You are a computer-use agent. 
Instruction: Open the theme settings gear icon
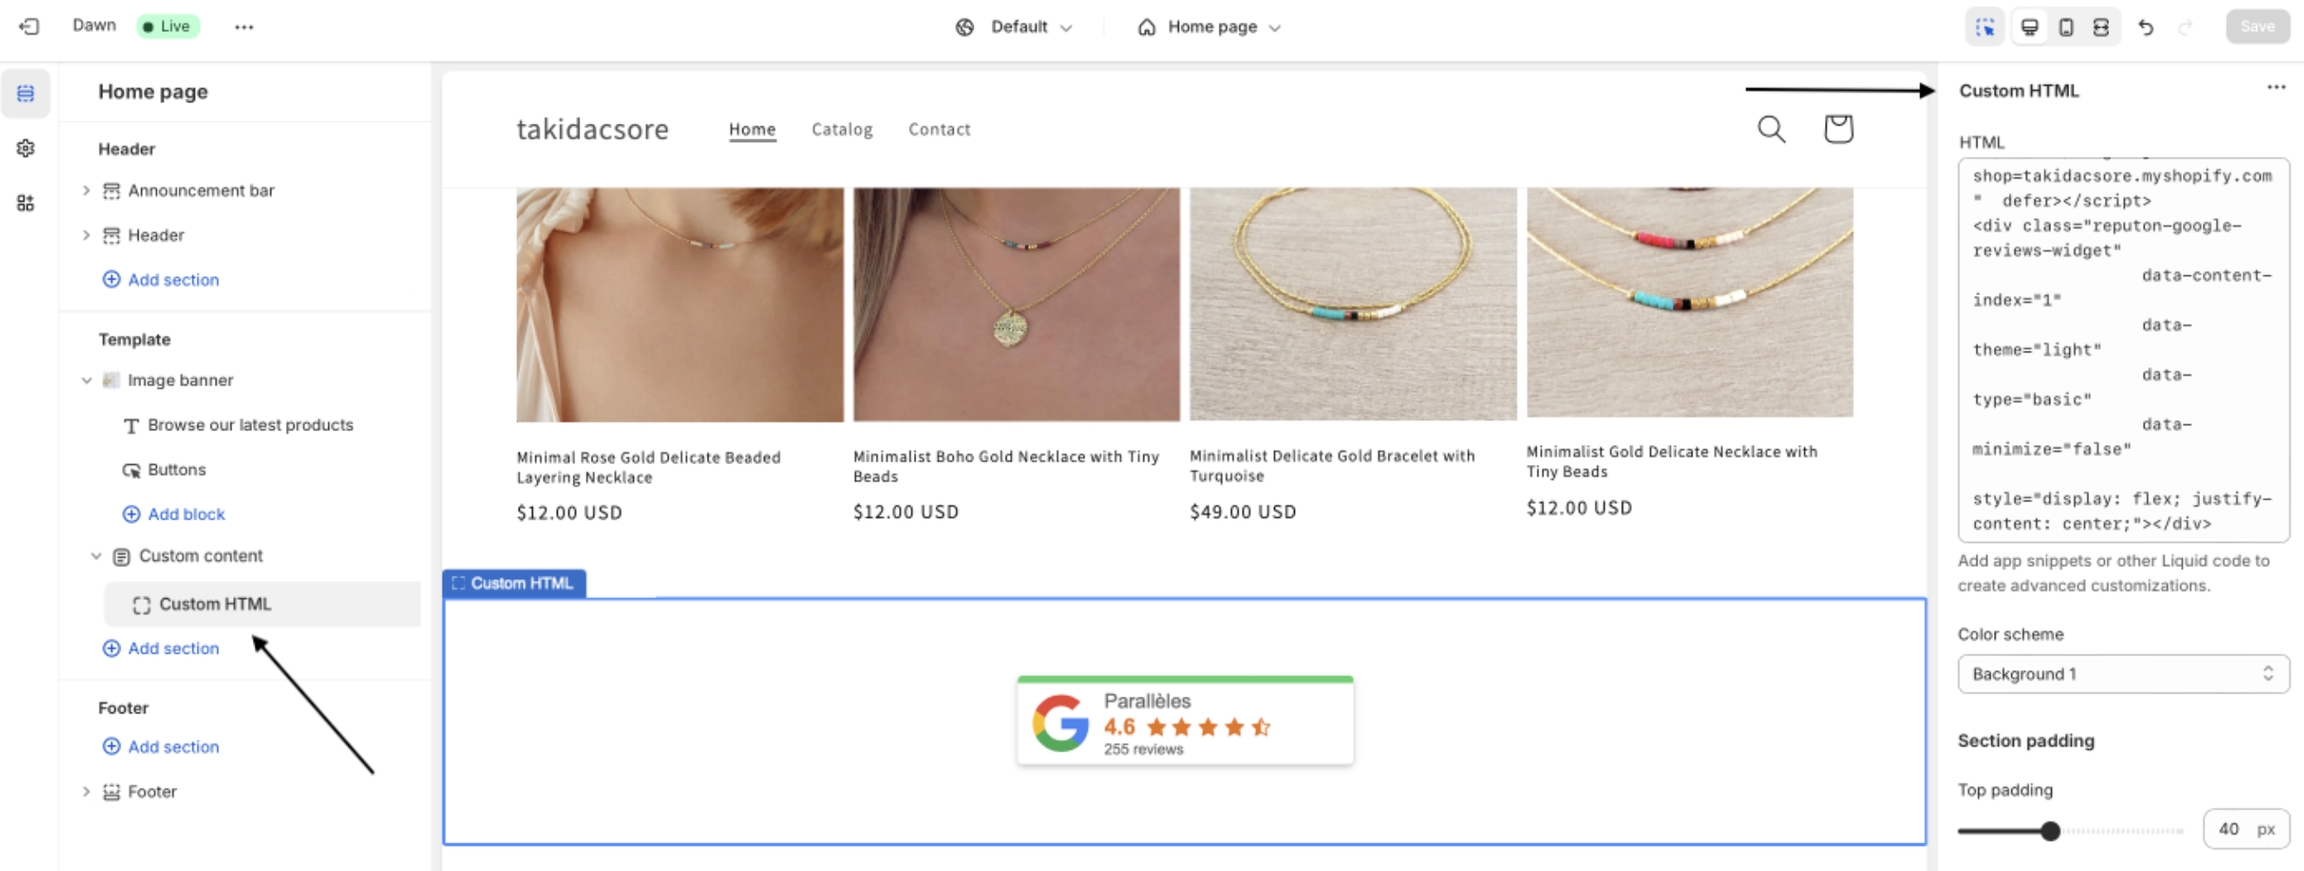click(x=26, y=149)
